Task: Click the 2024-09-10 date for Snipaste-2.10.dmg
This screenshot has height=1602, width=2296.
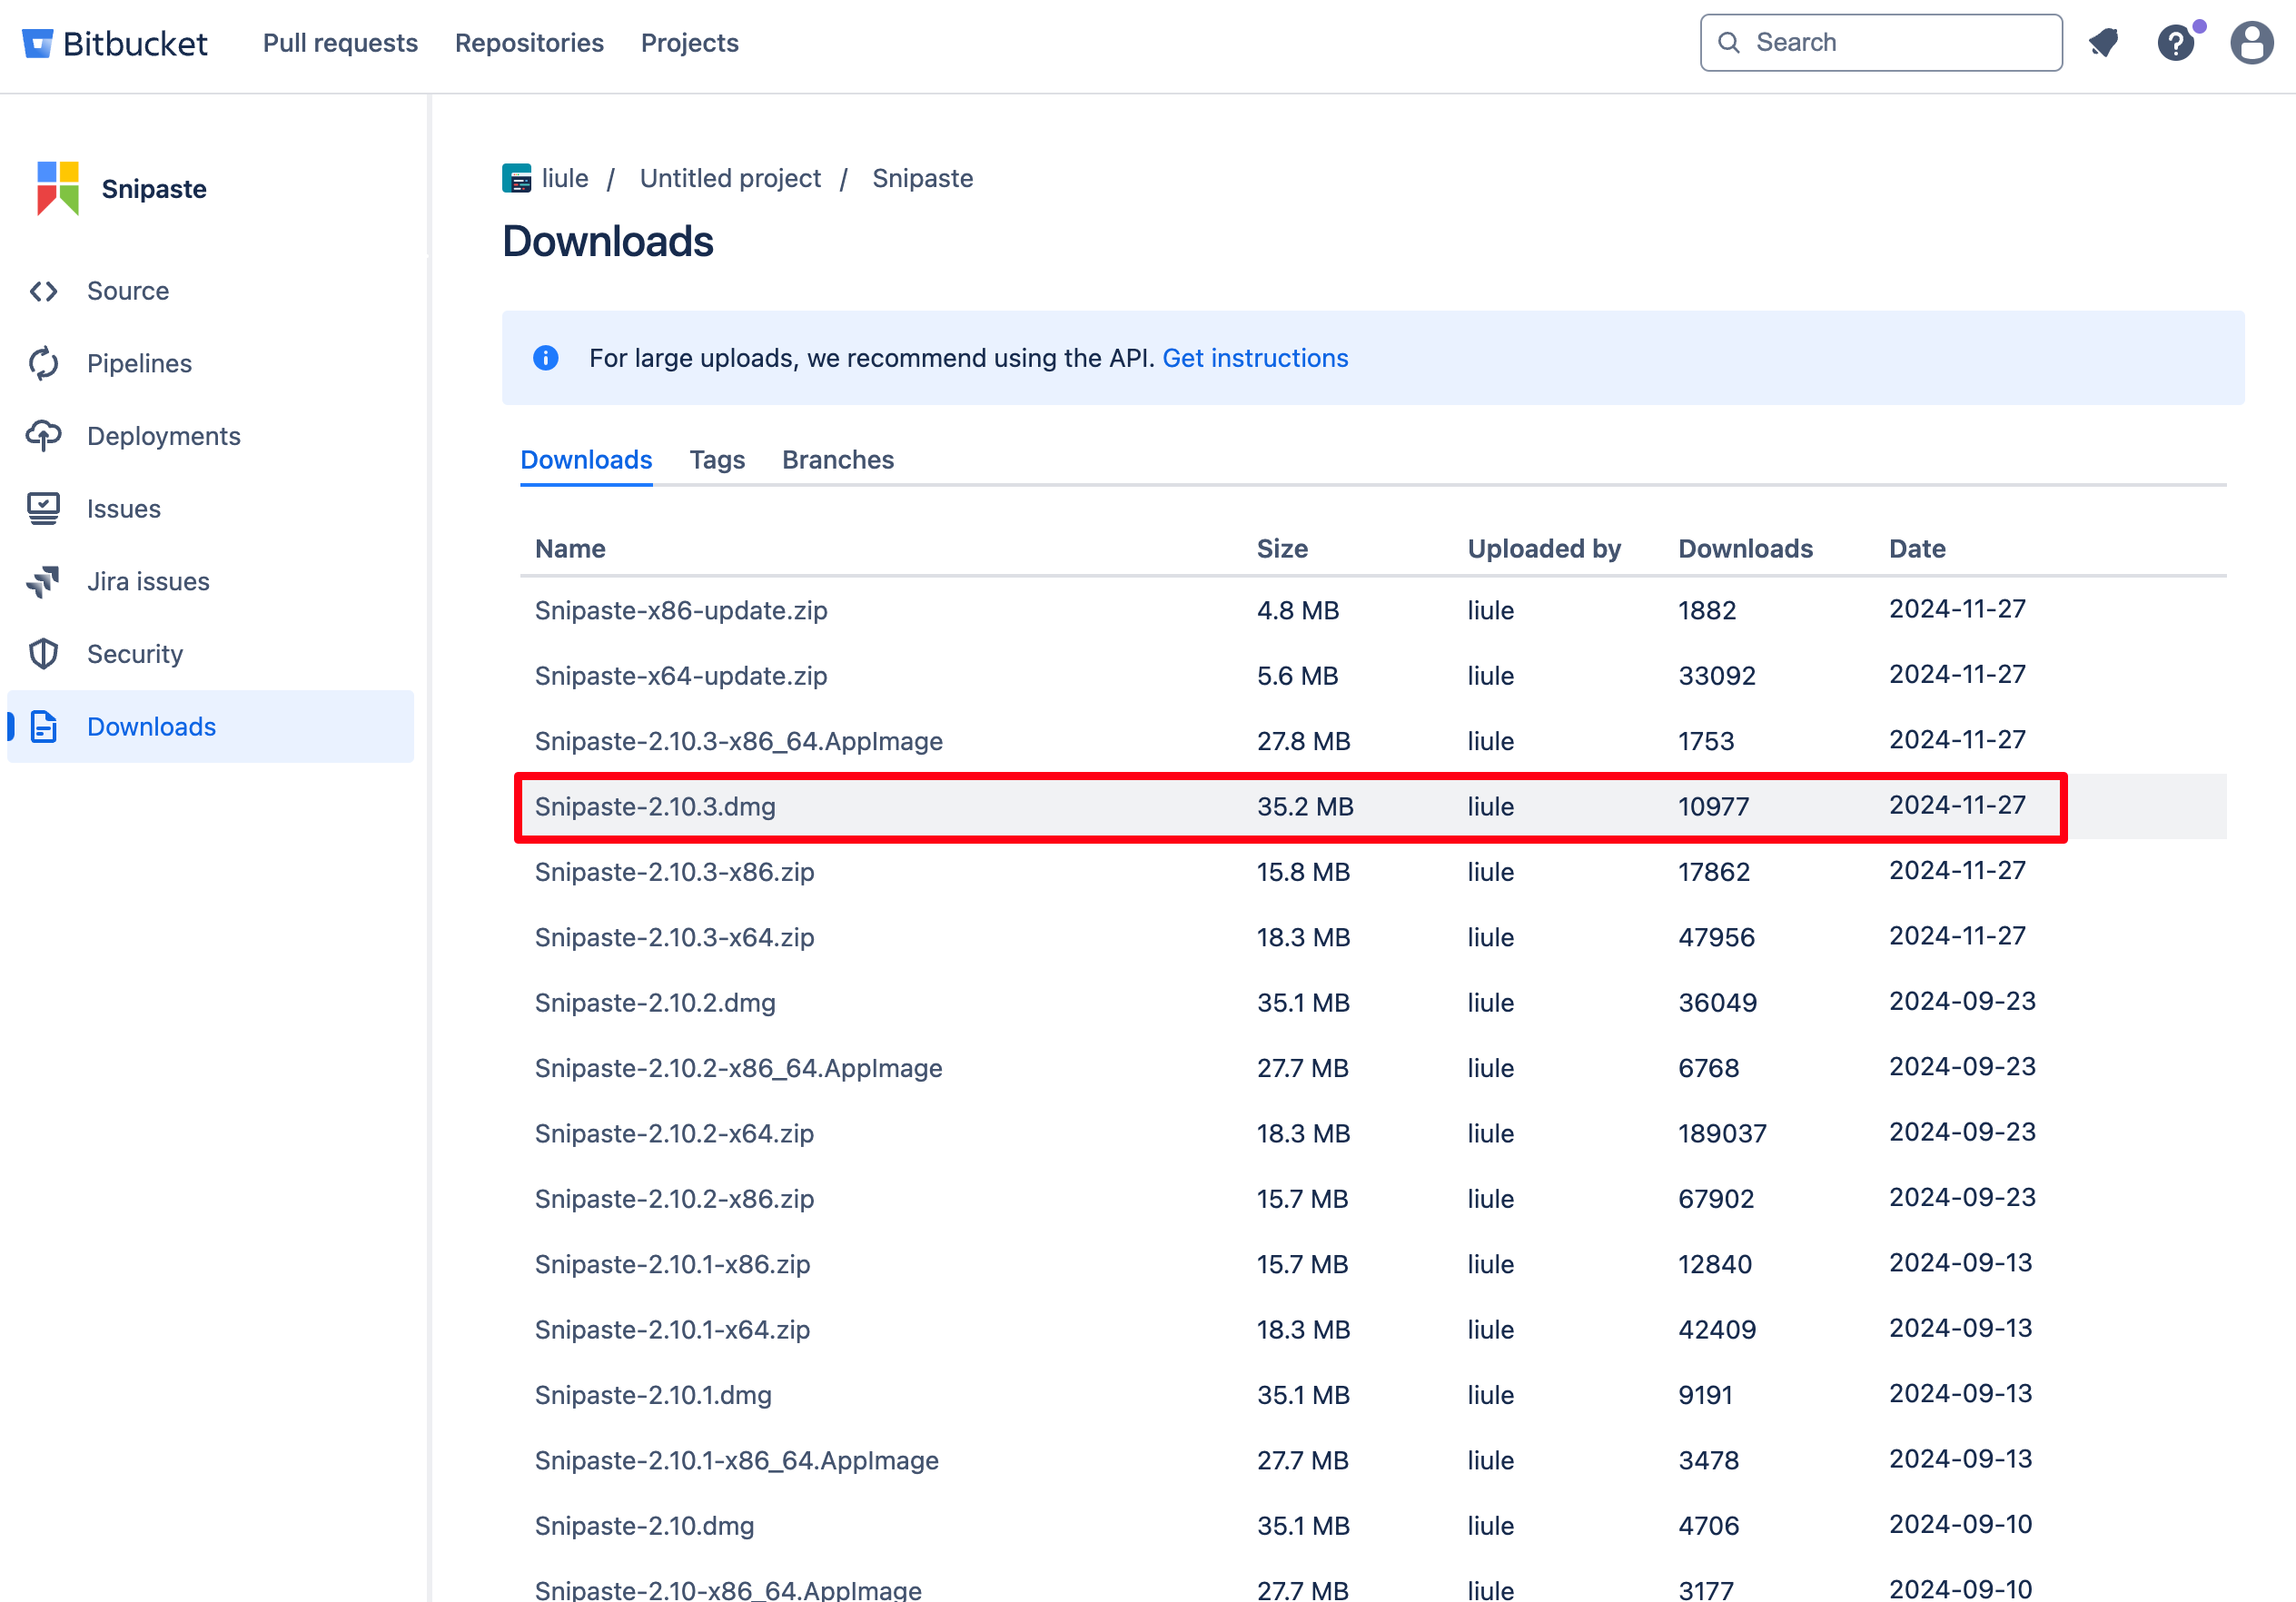Action: [x=1960, y=1525]
